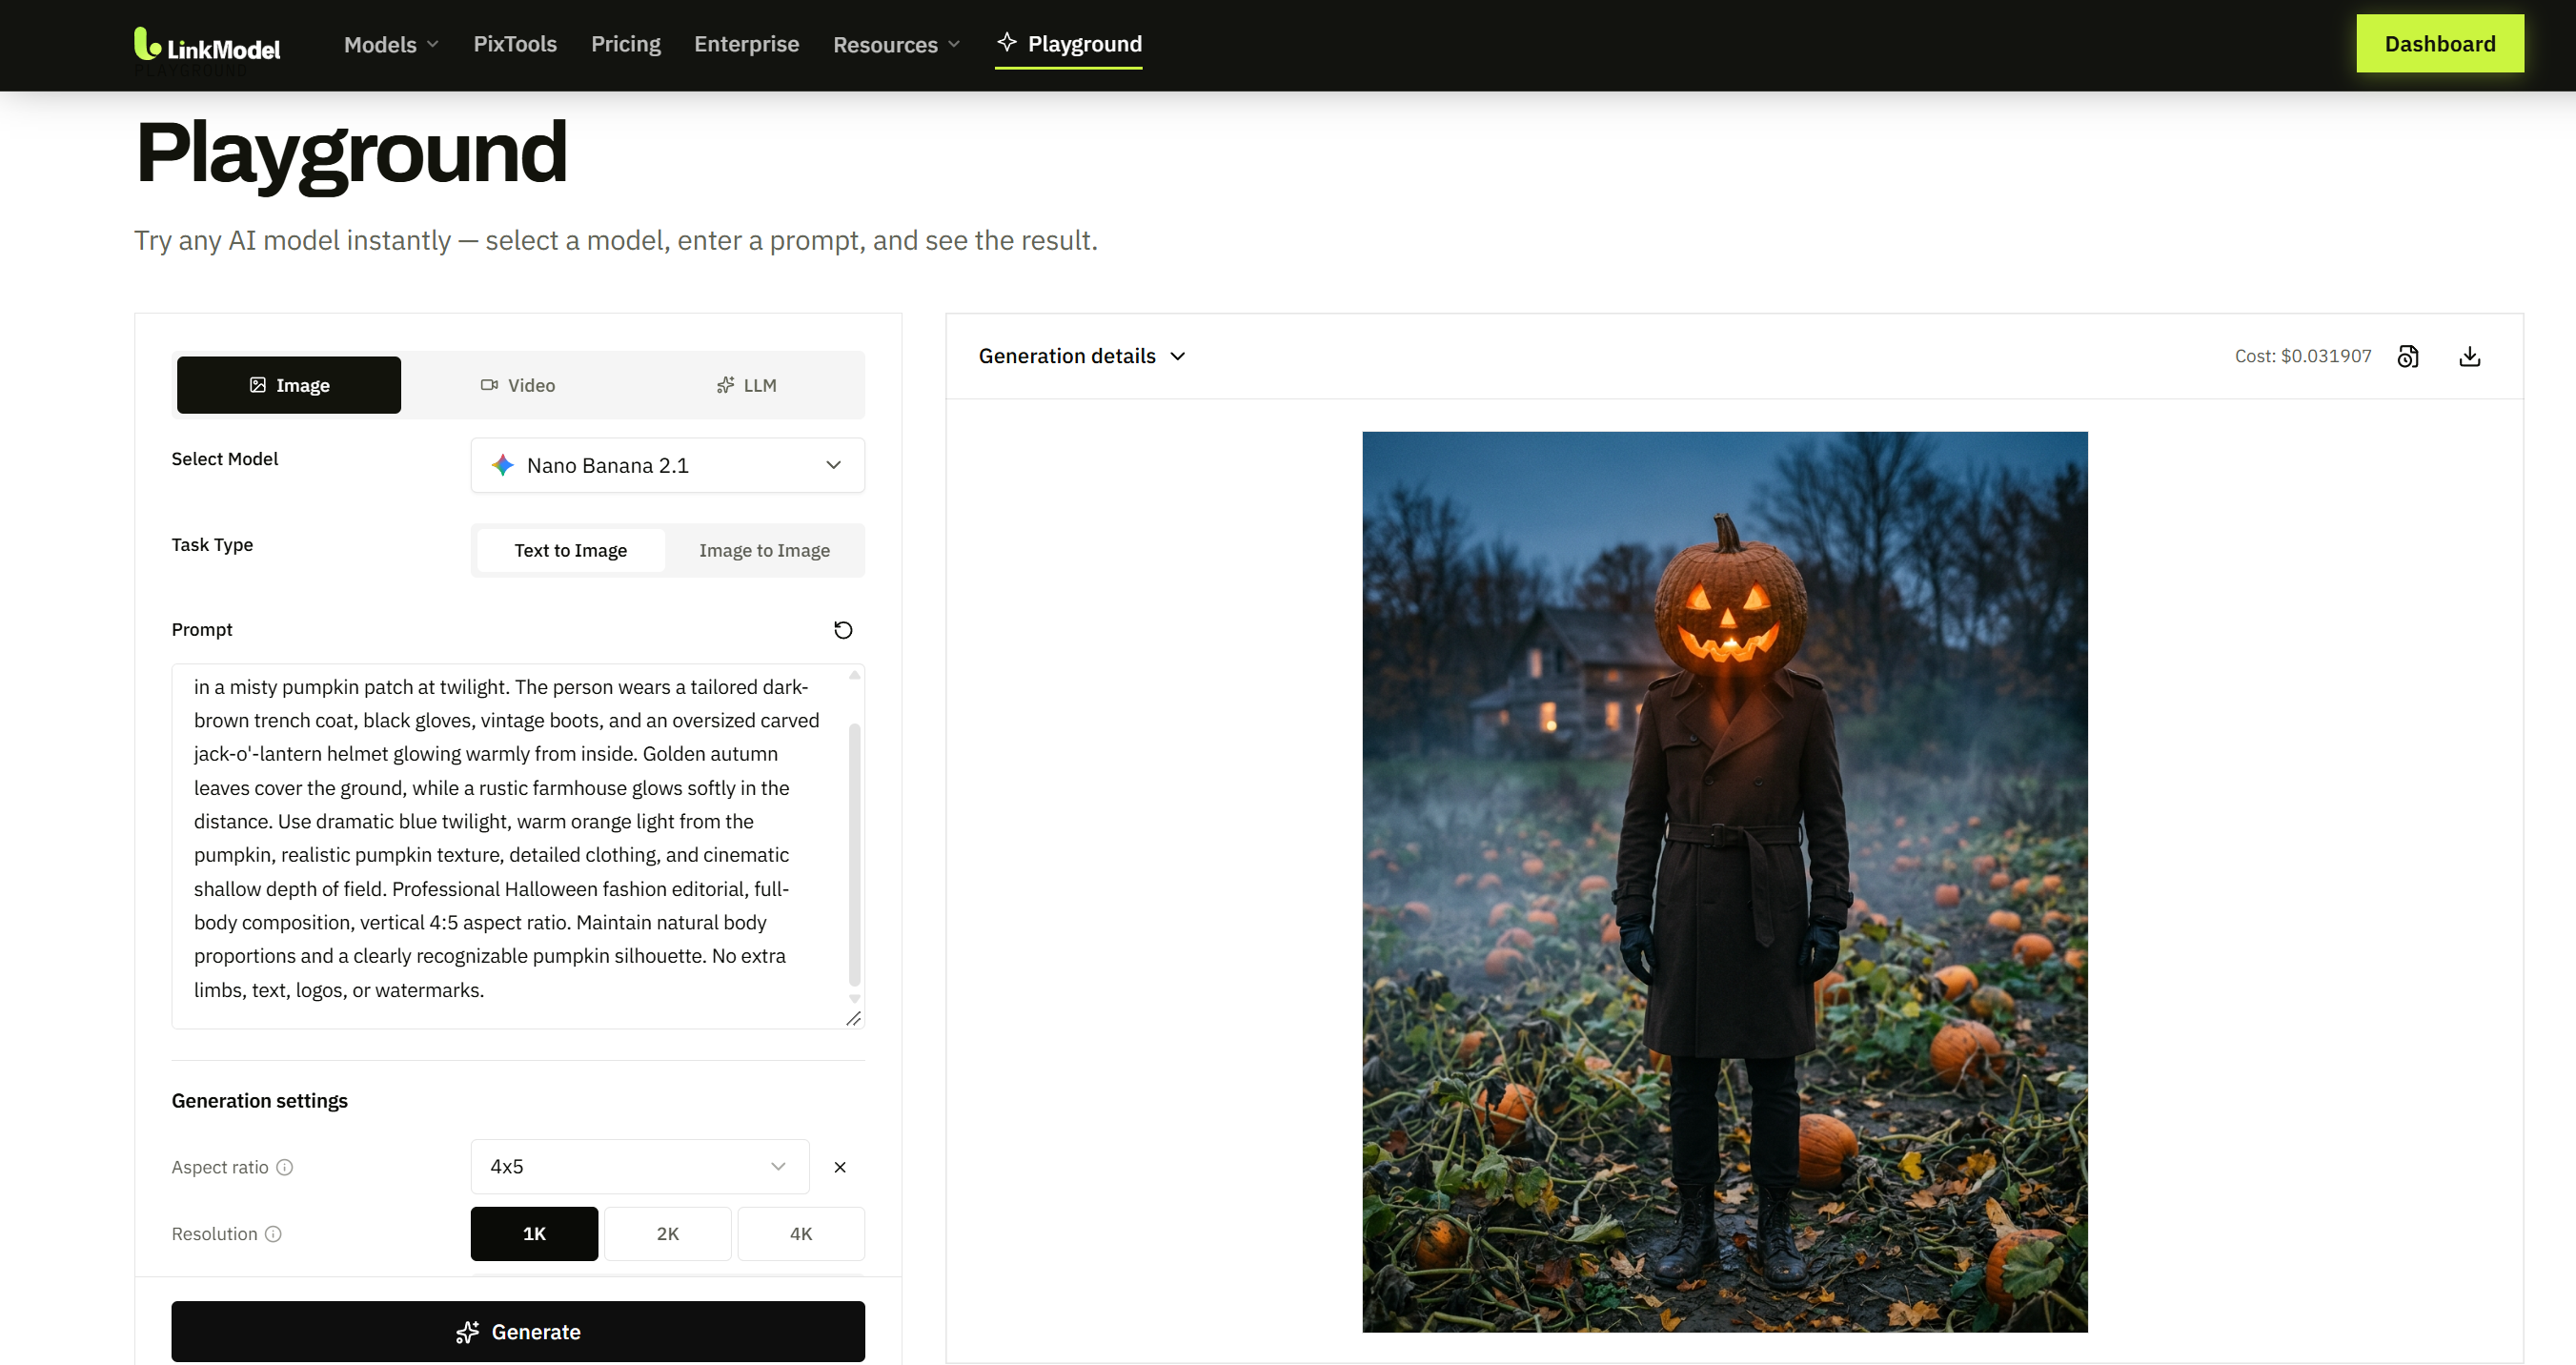Image resolution: width=2576 pixels, height=1365 pixels.
Task: Click the generated pumpkin-head image
Action: tap(1724, 882)
